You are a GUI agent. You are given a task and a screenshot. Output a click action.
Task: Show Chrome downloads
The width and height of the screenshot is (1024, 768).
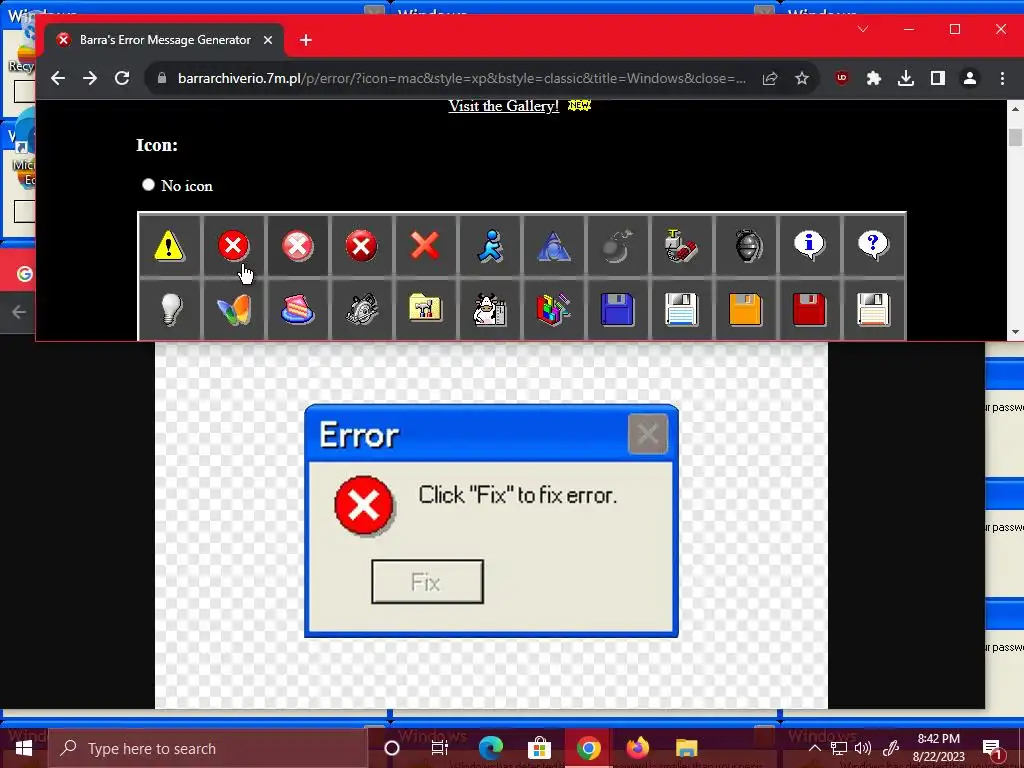pos(906,78)
